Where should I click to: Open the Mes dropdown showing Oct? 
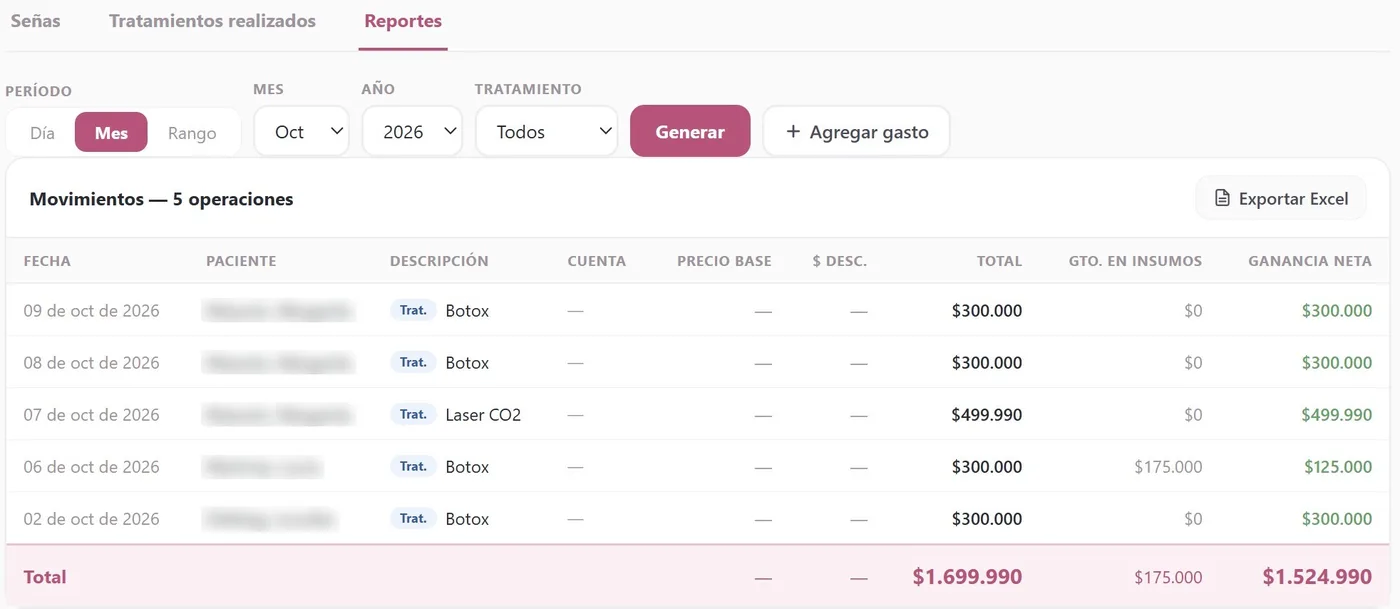click(x=301, y=131)
